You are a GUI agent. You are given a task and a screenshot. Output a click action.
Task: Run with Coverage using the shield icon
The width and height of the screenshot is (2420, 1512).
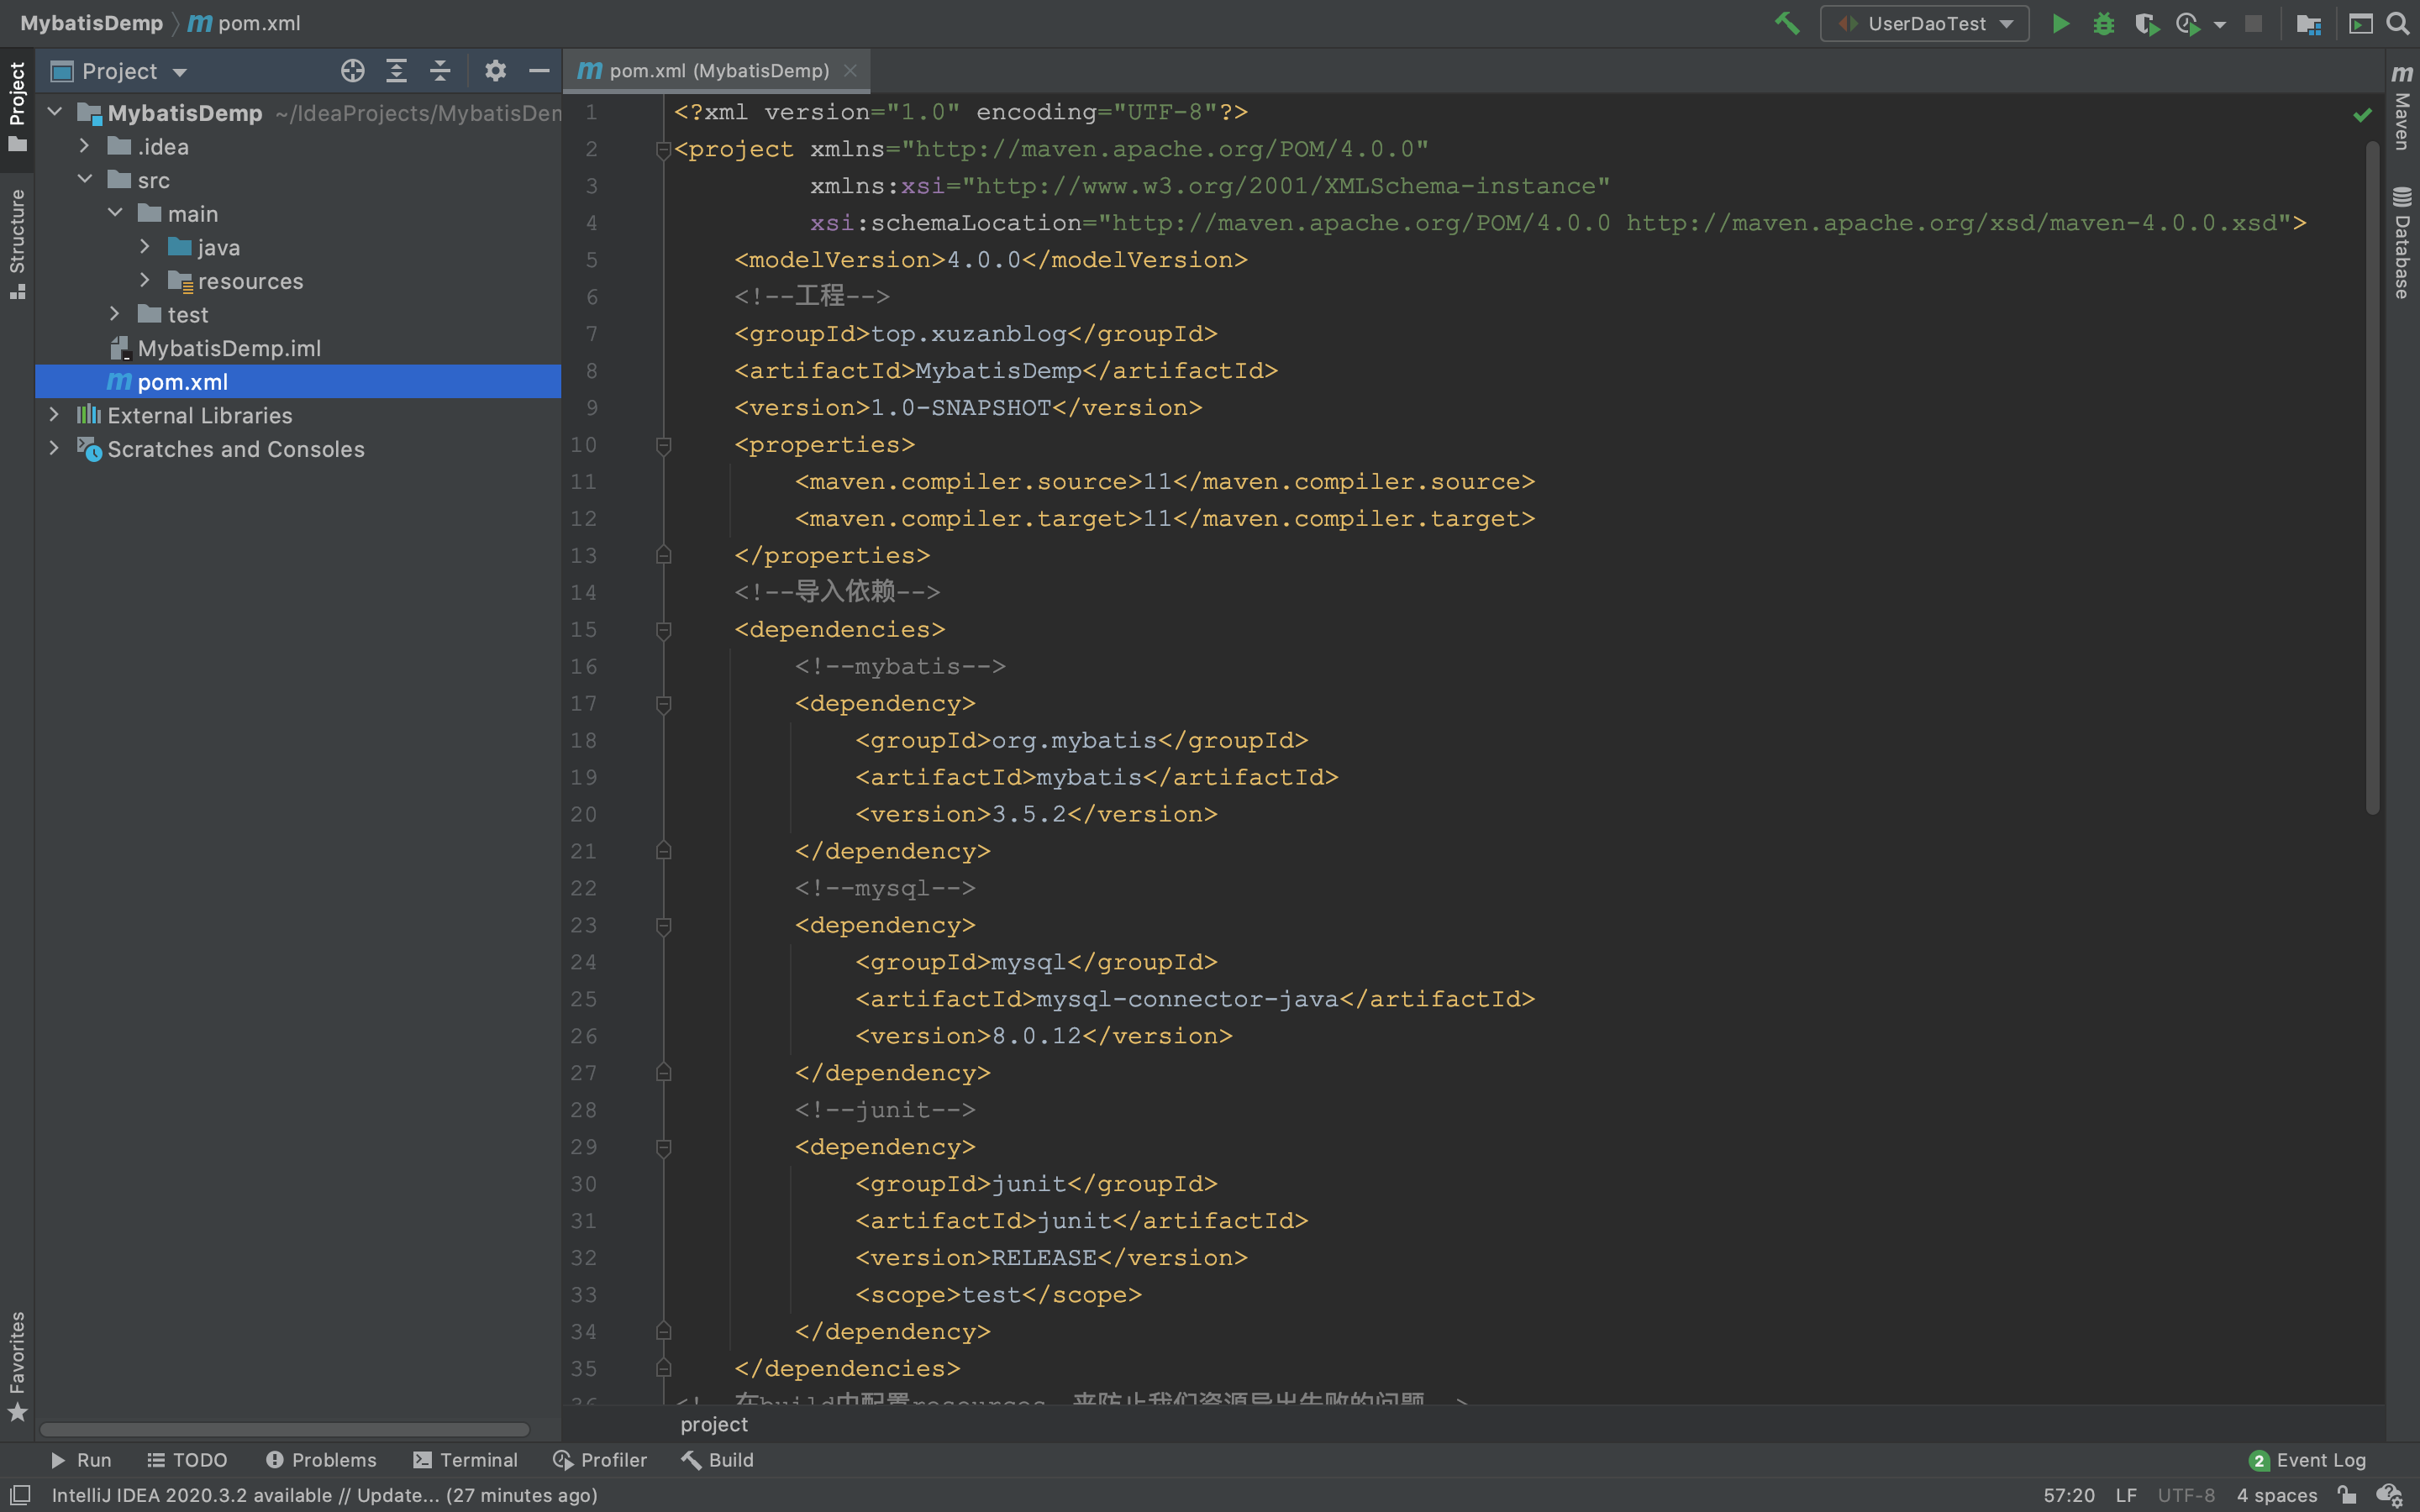2145,23
